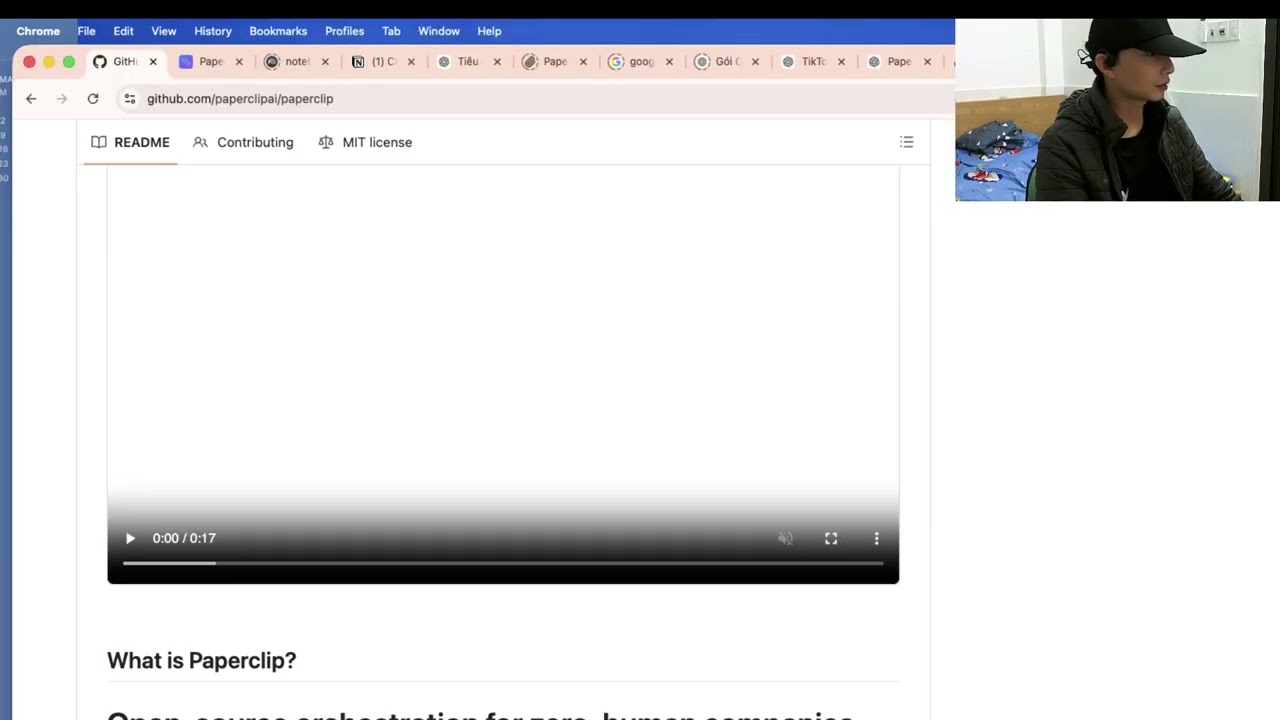The image size is (1280, 720).
Task: Switch to the MIT license tab
Action: [365, 142]
